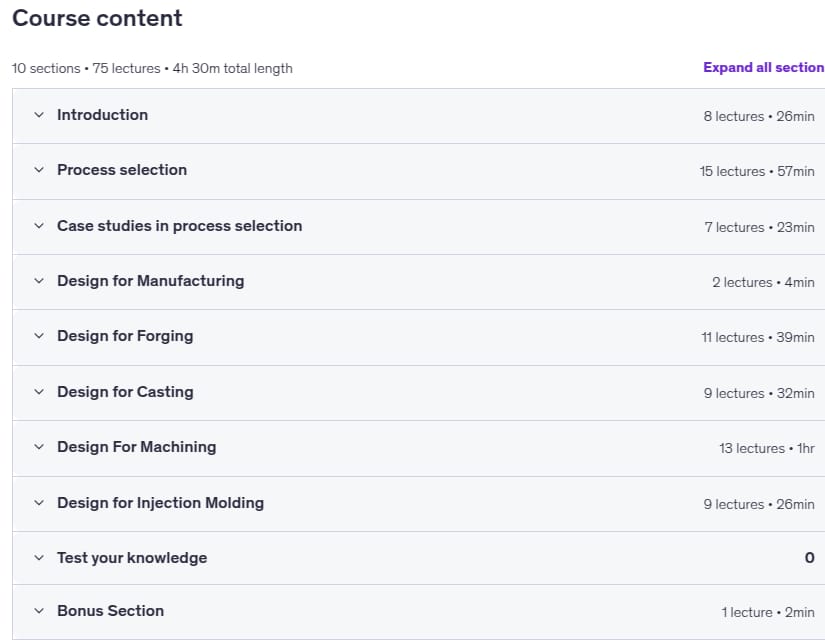Open the Design for Casting heading

click(x=125, y=392)
